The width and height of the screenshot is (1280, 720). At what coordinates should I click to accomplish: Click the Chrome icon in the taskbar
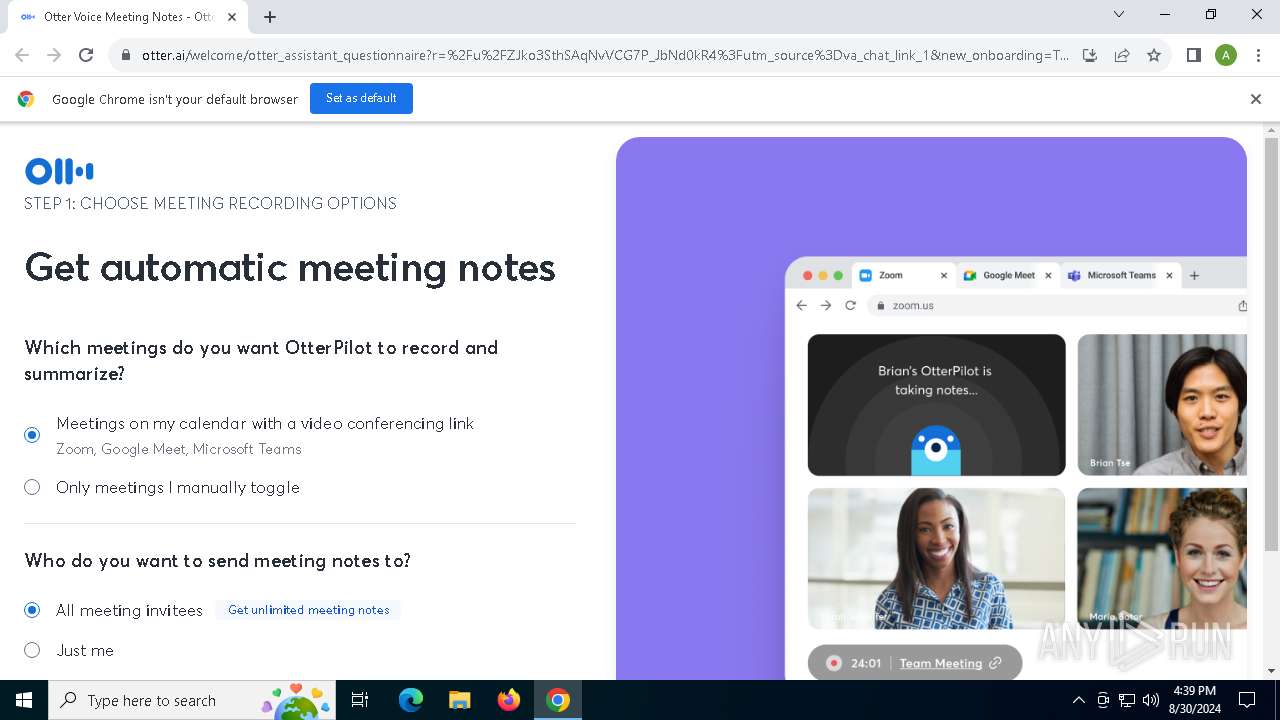click(558, 700)
